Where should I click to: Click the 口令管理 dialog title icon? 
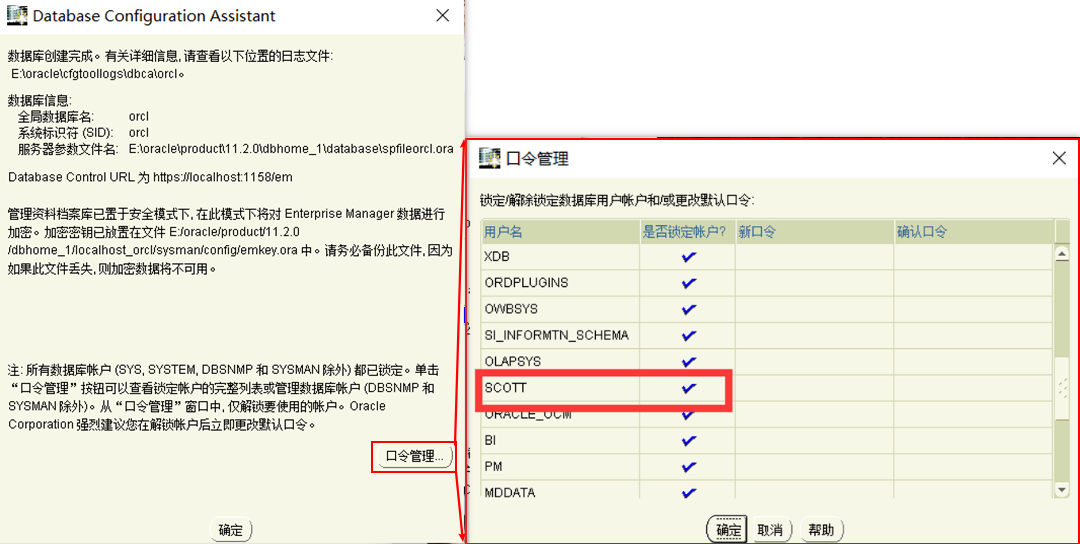coord(490,158)
